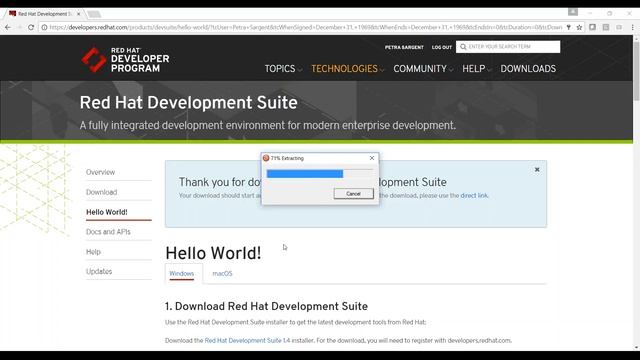Expand the Topics menu
The width and height of the screenshot is (640, 360).
pos(283,69)
